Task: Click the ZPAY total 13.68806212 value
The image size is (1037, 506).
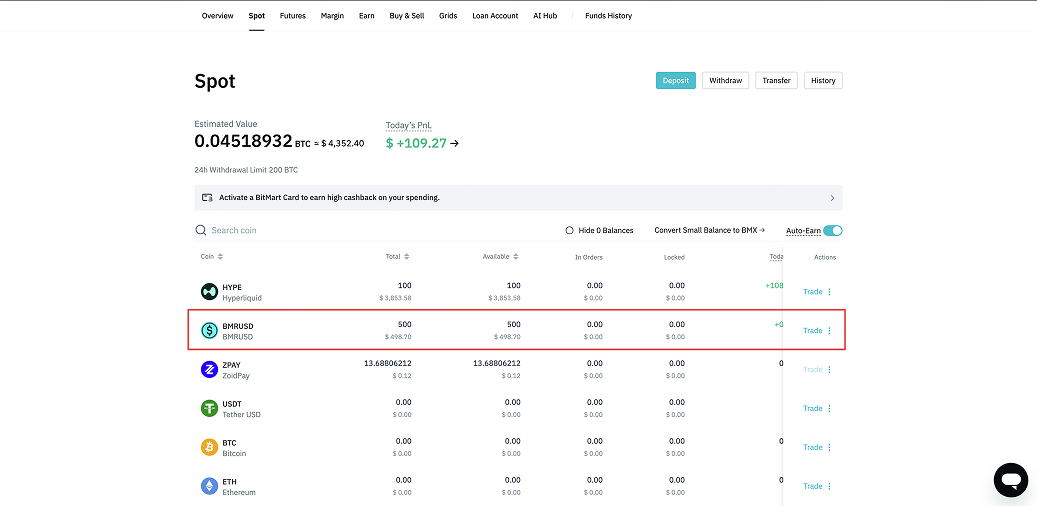Action: 388,364
